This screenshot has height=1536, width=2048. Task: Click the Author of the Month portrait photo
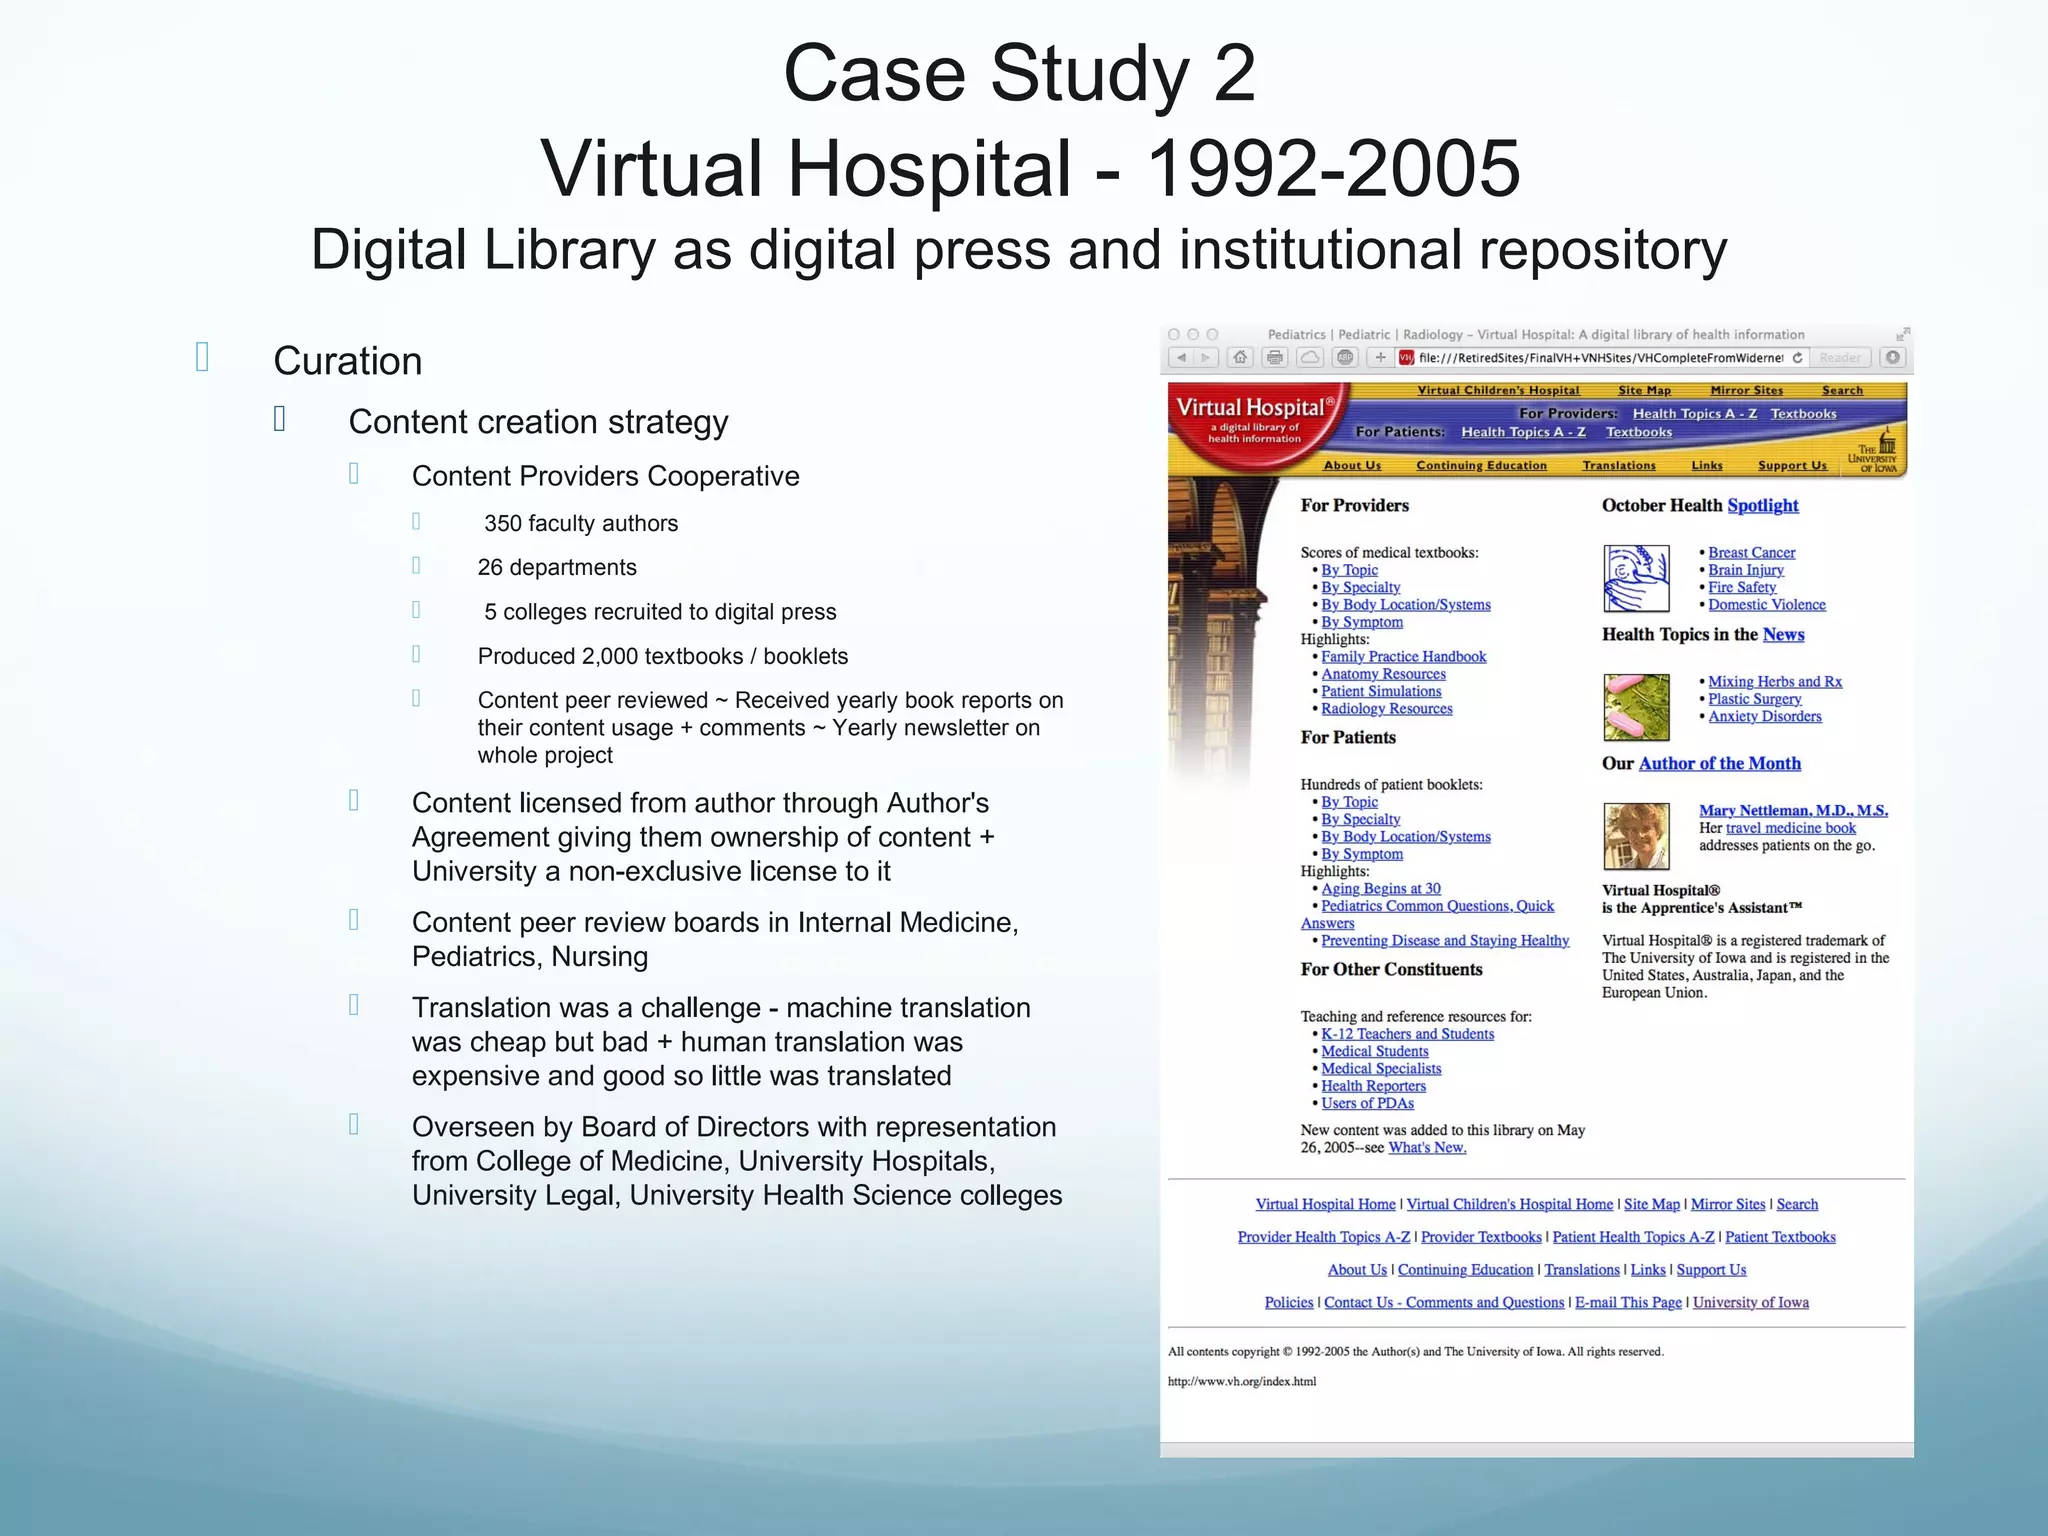pos(1636,836)
